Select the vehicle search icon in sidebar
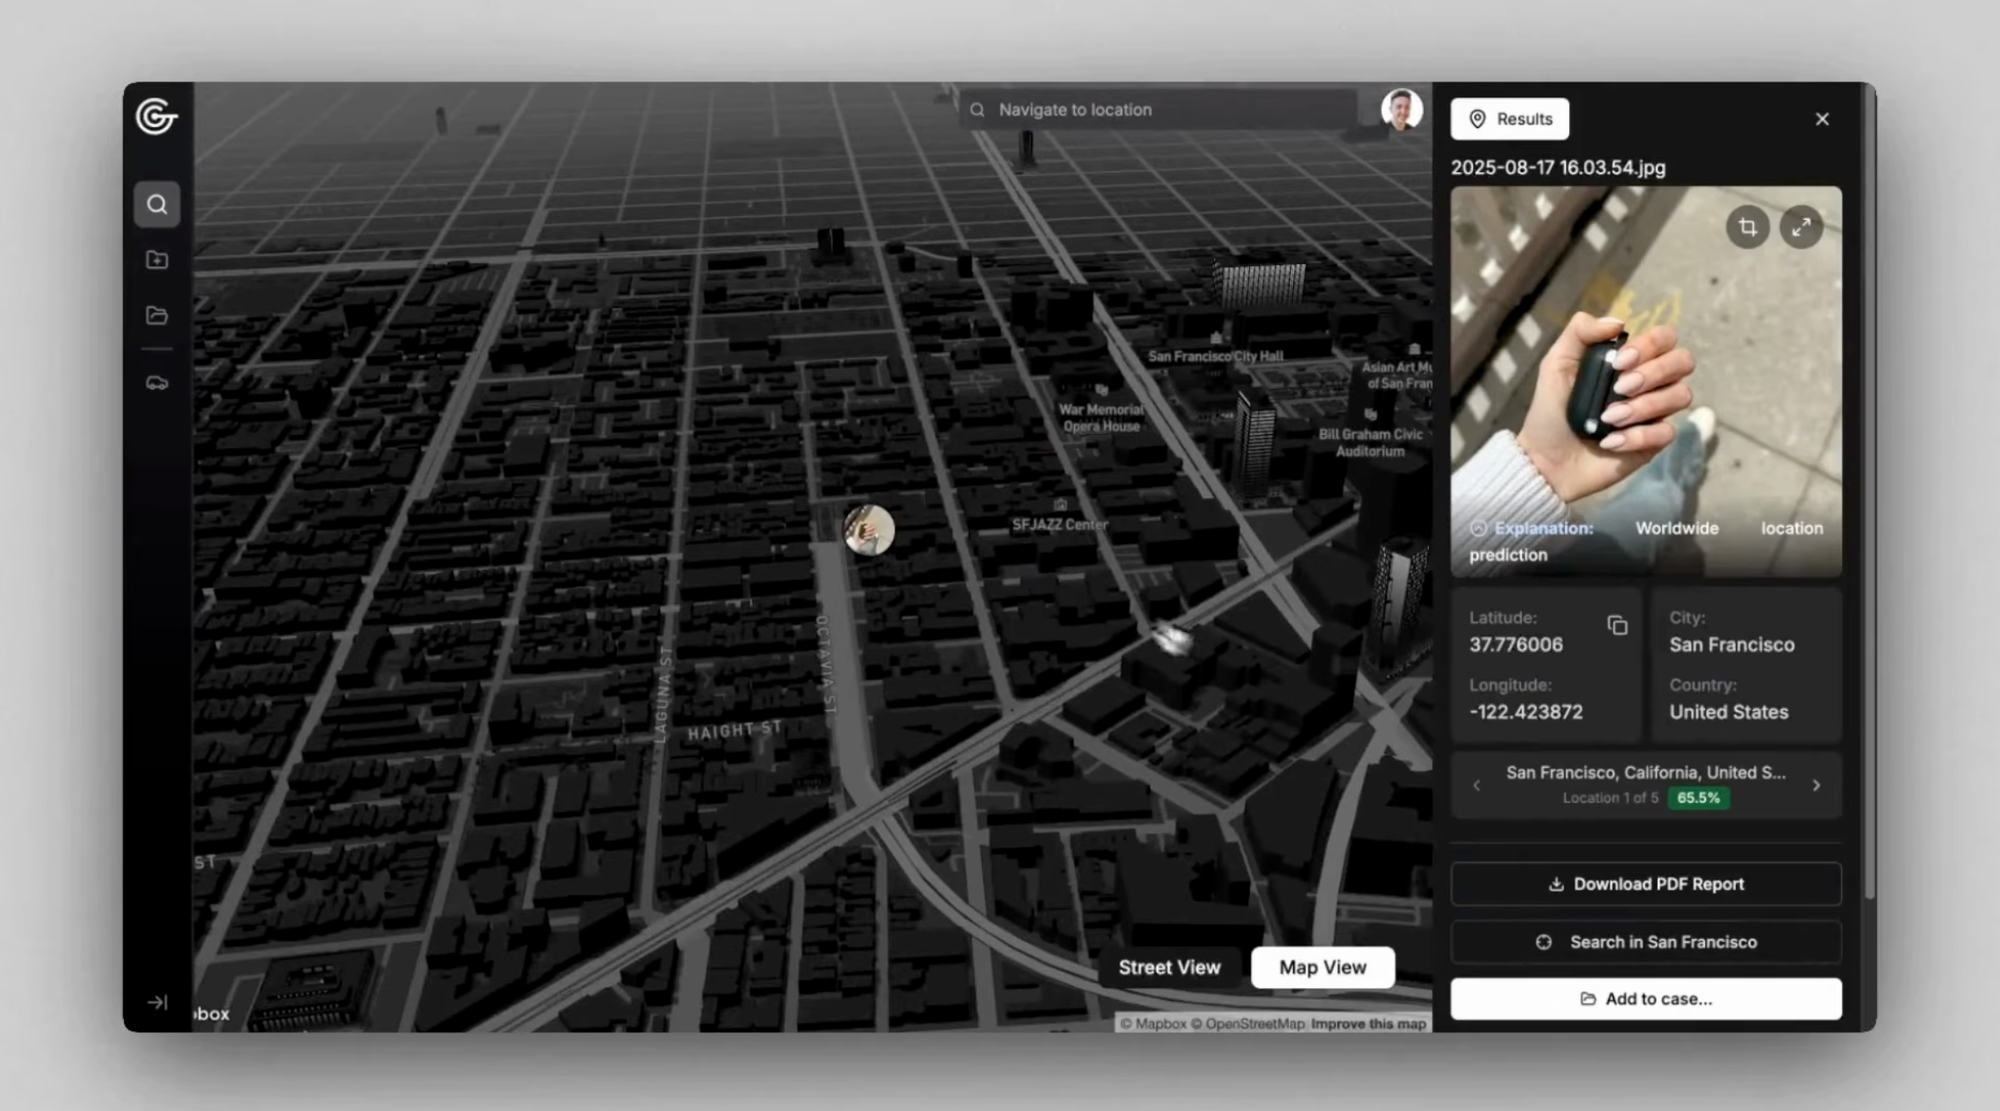 pyautogui.click(x=157, y=383)
